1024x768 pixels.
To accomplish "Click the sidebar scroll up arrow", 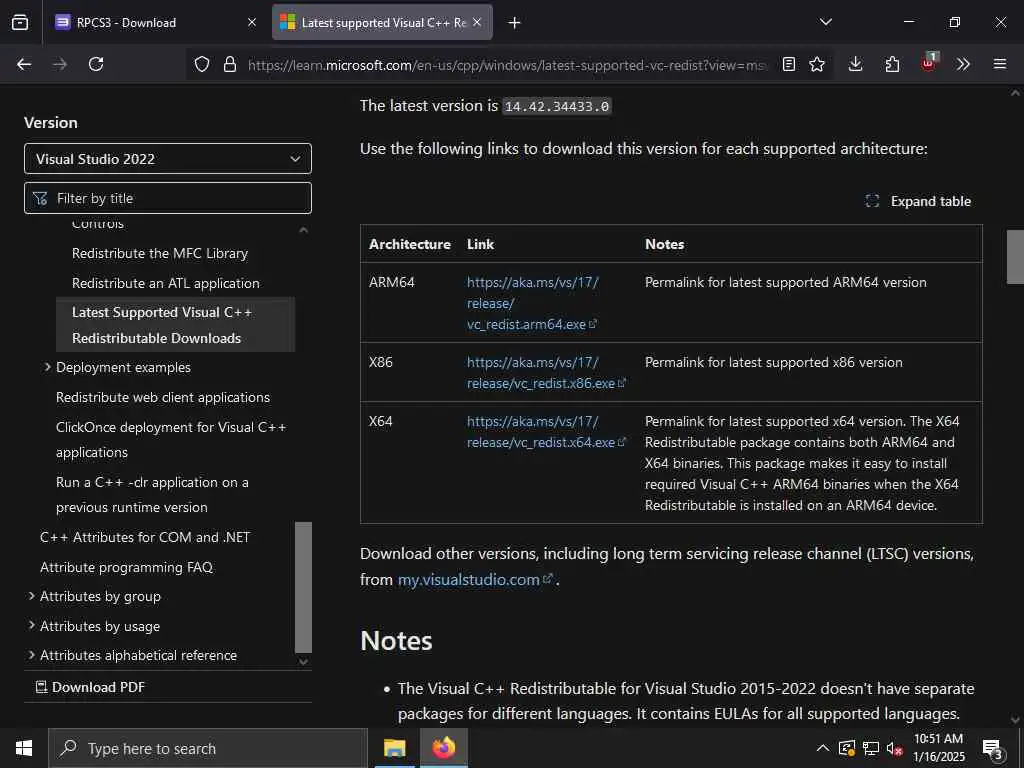I will (x=304, y=230).
